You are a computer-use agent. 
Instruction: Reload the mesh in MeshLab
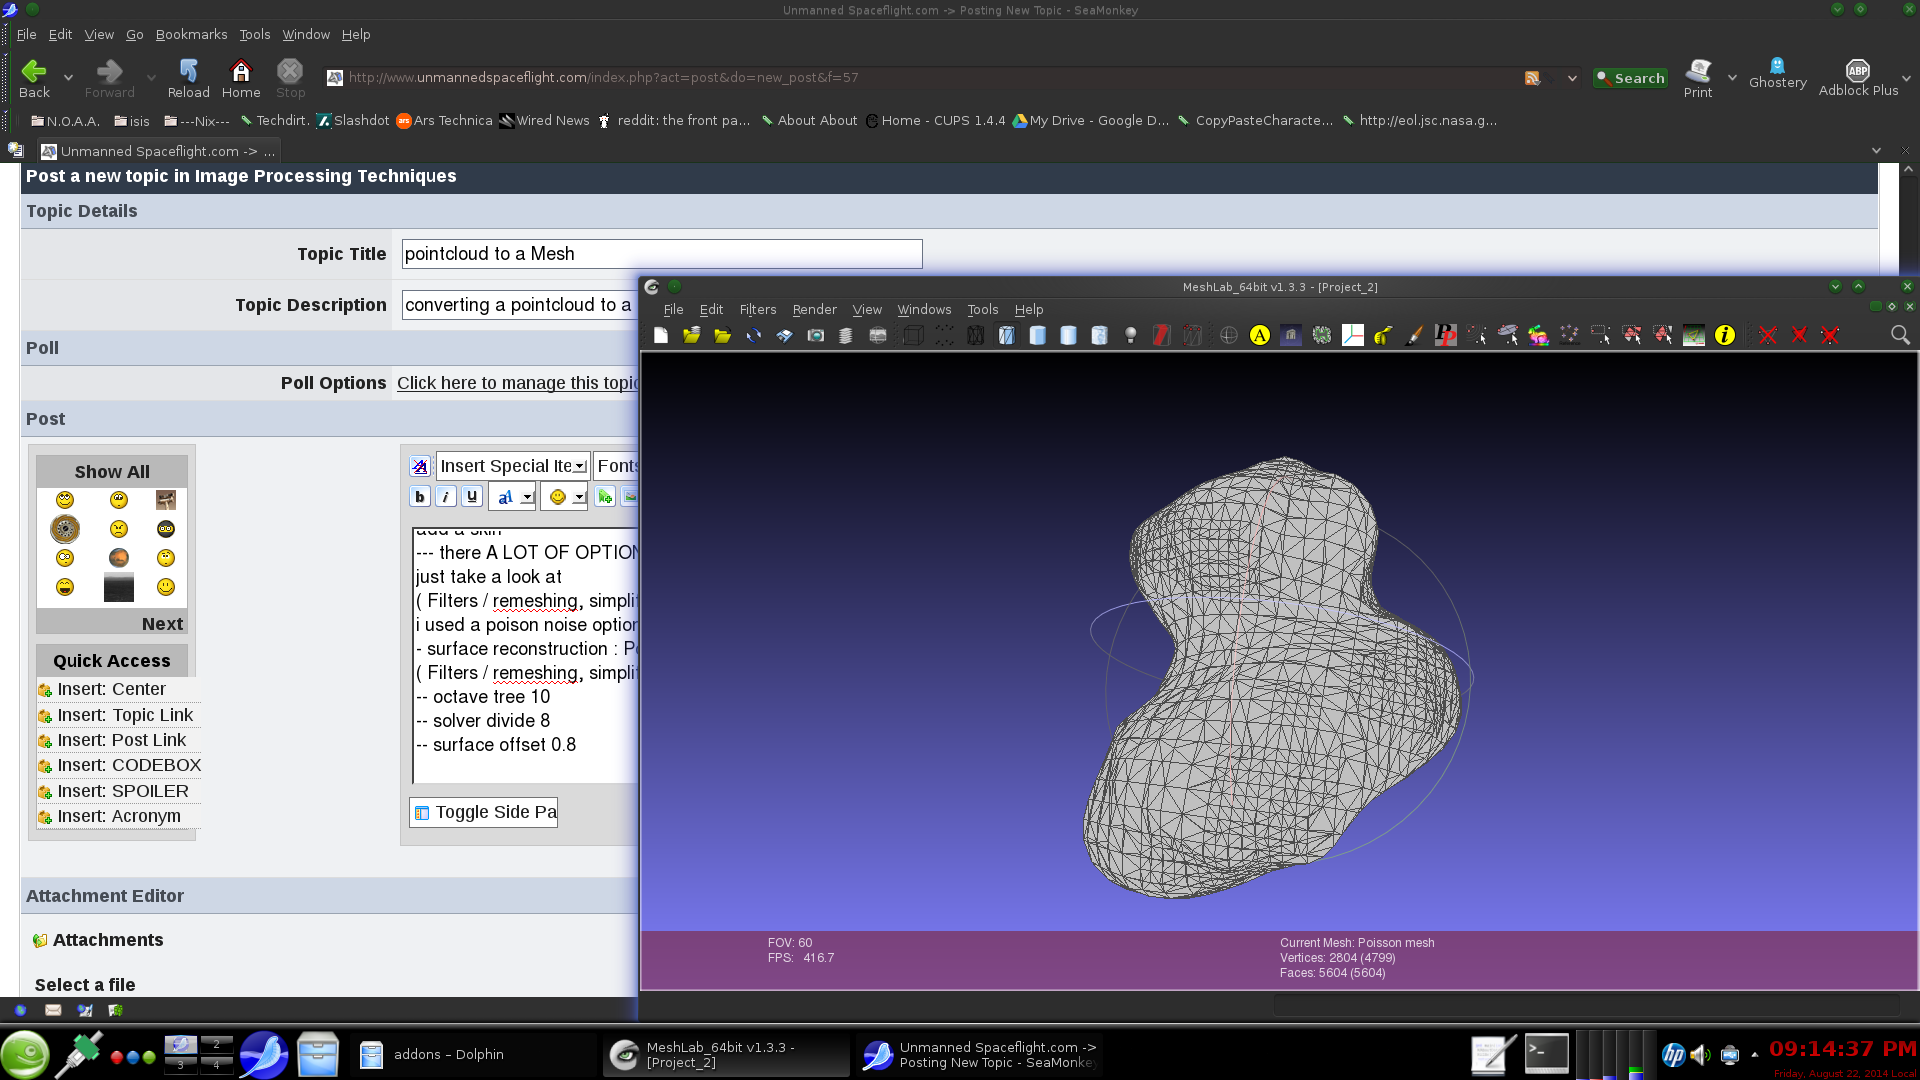[754, 336]
